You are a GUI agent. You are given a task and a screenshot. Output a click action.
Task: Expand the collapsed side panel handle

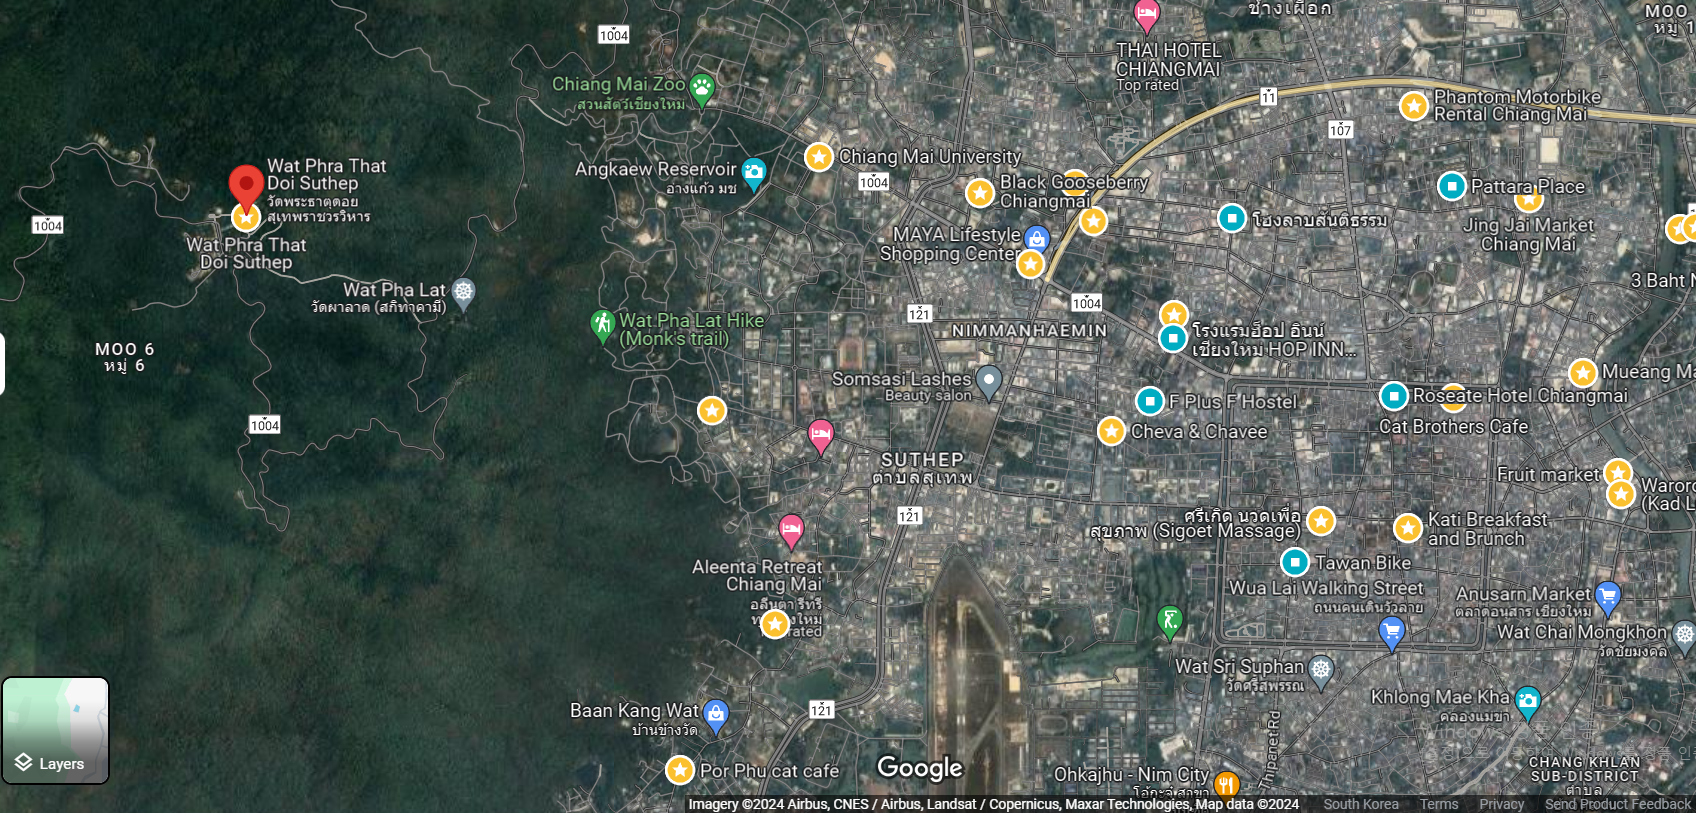(3, 364)
